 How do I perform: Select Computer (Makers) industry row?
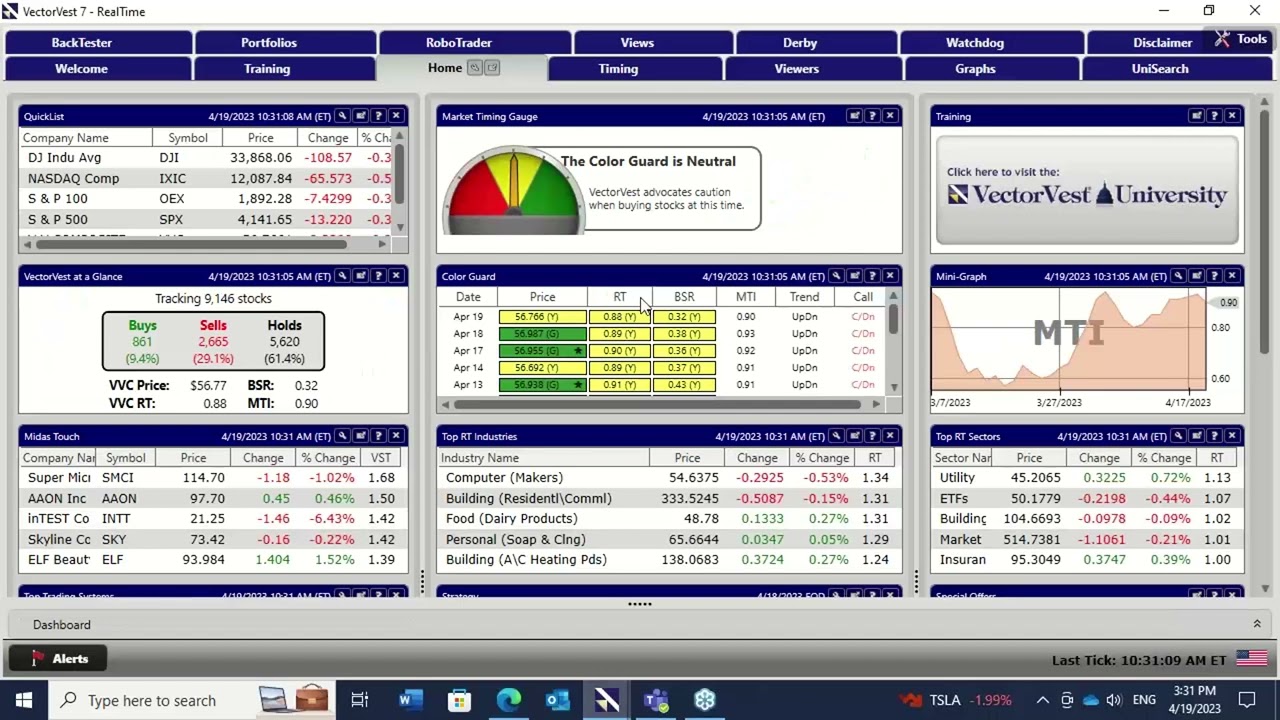coord(668,478)
